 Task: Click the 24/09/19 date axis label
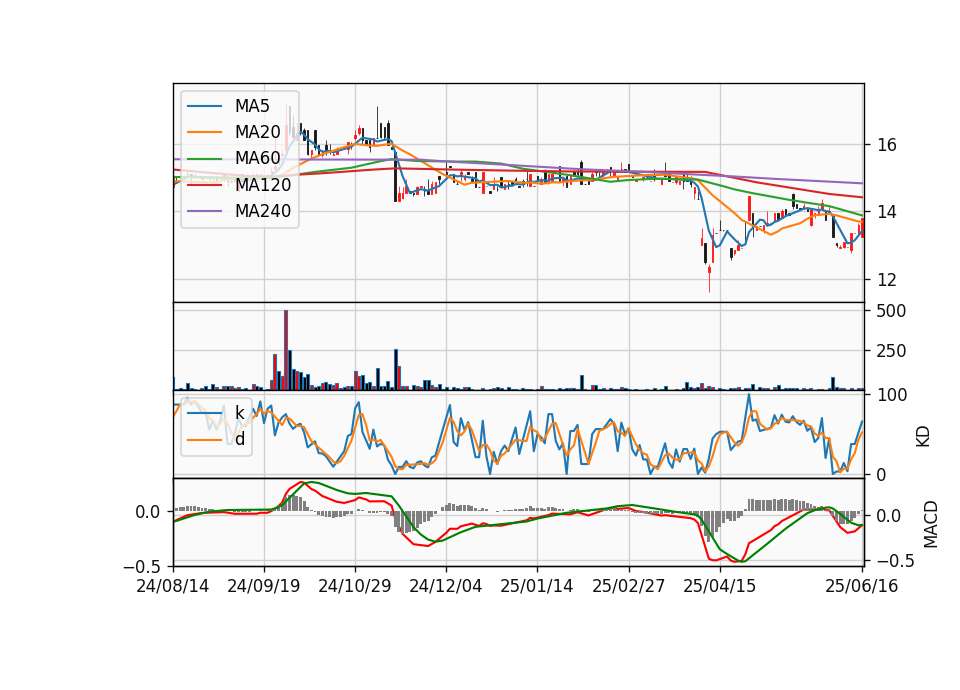pos(264,586)
